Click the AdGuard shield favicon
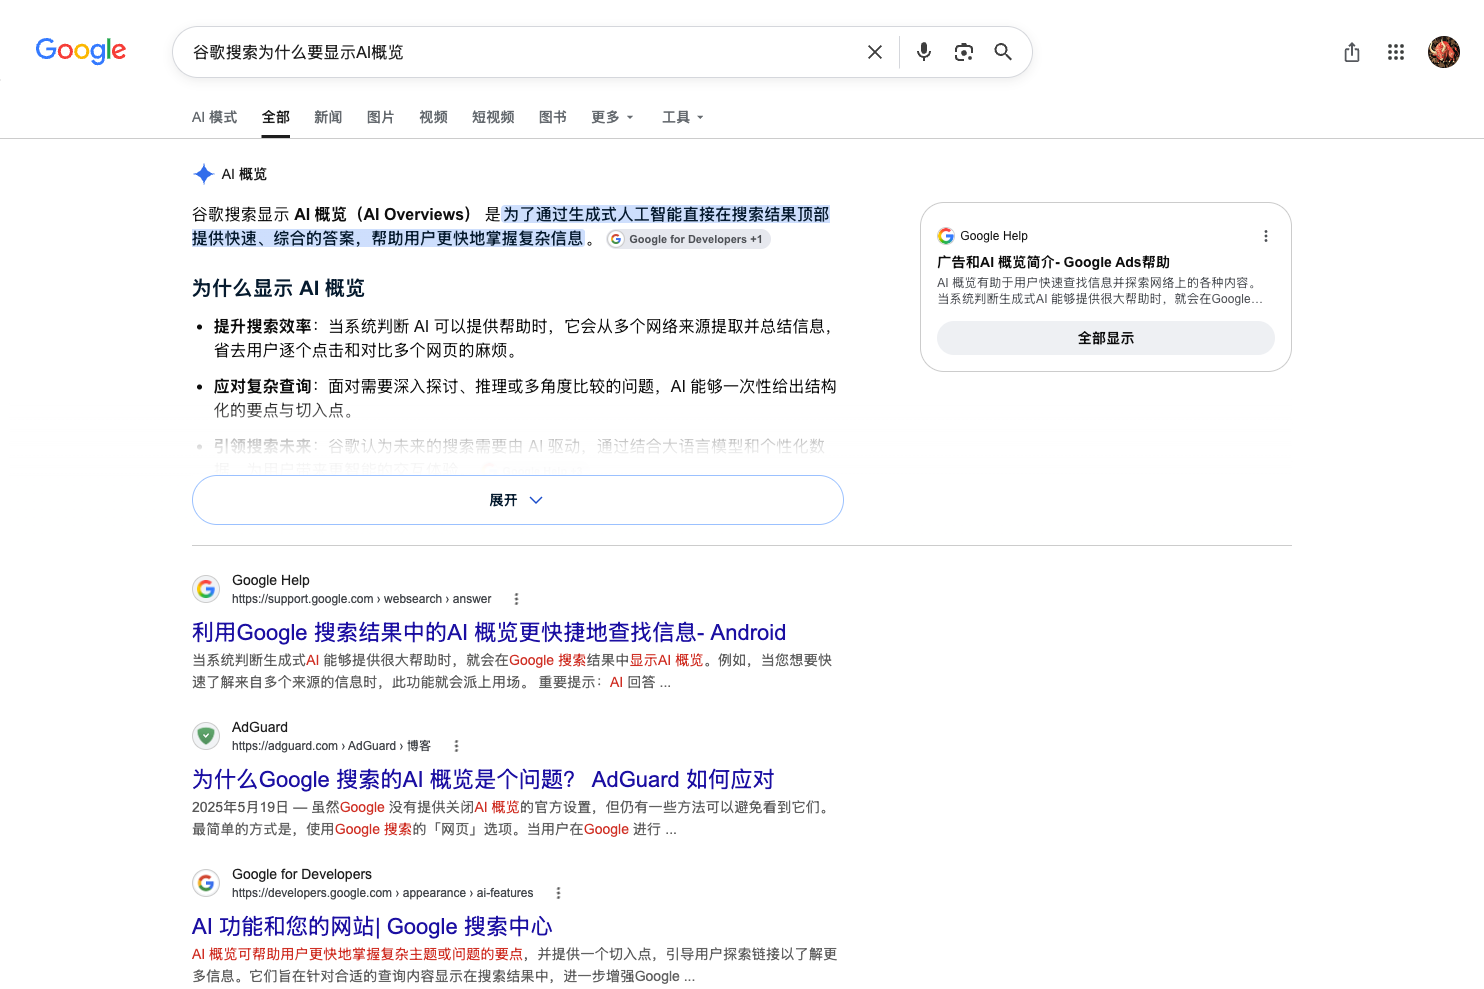The width and height of the screenshot is (1484, 989). 206,736
